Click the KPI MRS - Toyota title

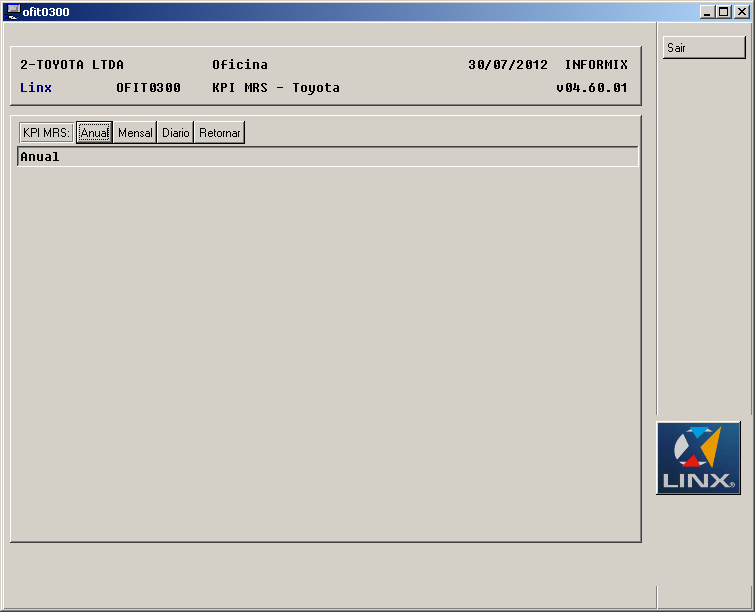(x=276, y=88)
